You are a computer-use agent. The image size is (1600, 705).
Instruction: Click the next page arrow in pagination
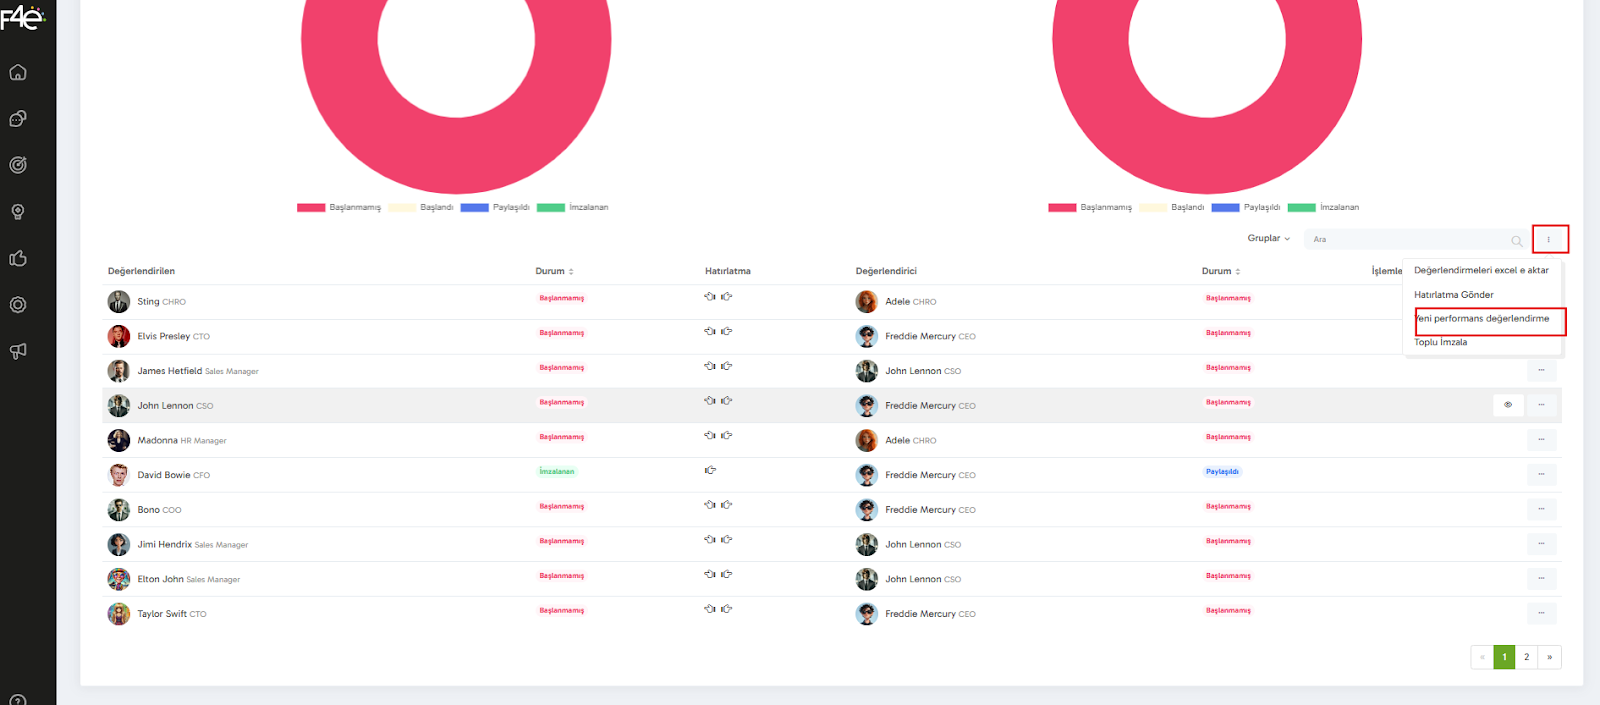tap(1549, 657)
